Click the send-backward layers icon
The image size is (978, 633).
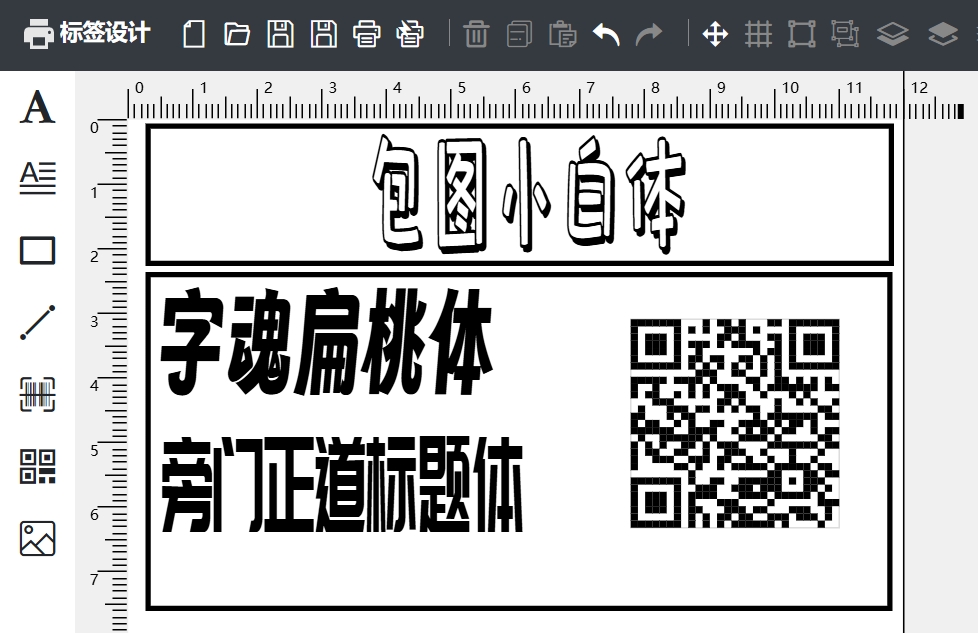click(941, 33)
